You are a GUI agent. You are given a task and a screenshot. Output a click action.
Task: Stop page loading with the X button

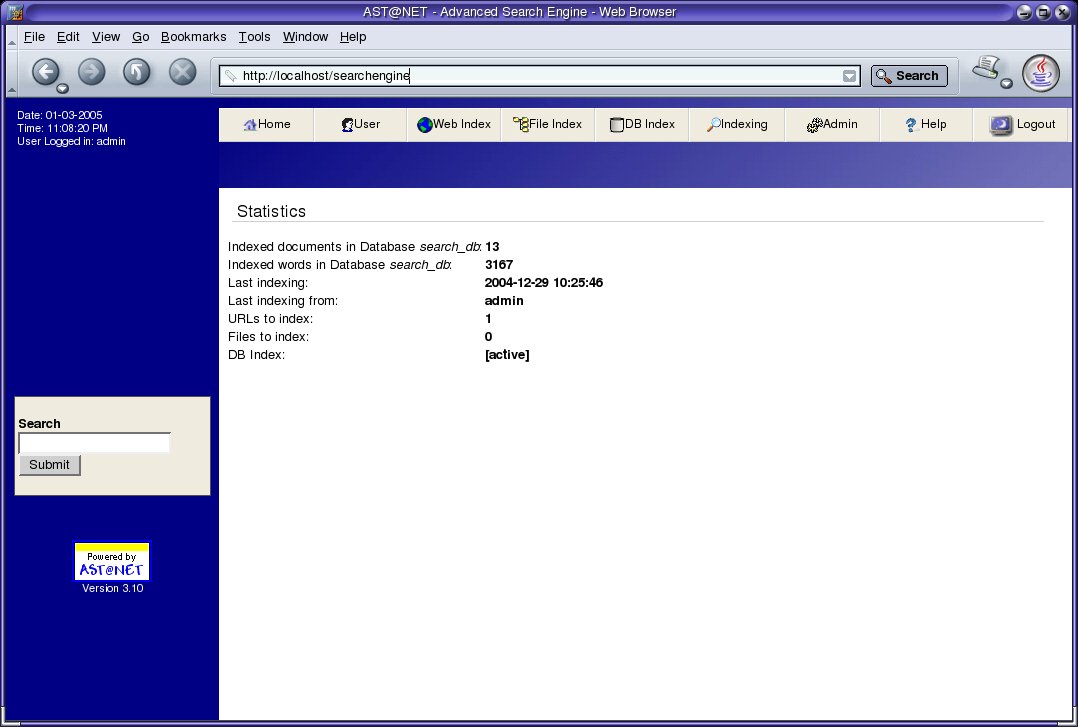(x=183, y=72)
